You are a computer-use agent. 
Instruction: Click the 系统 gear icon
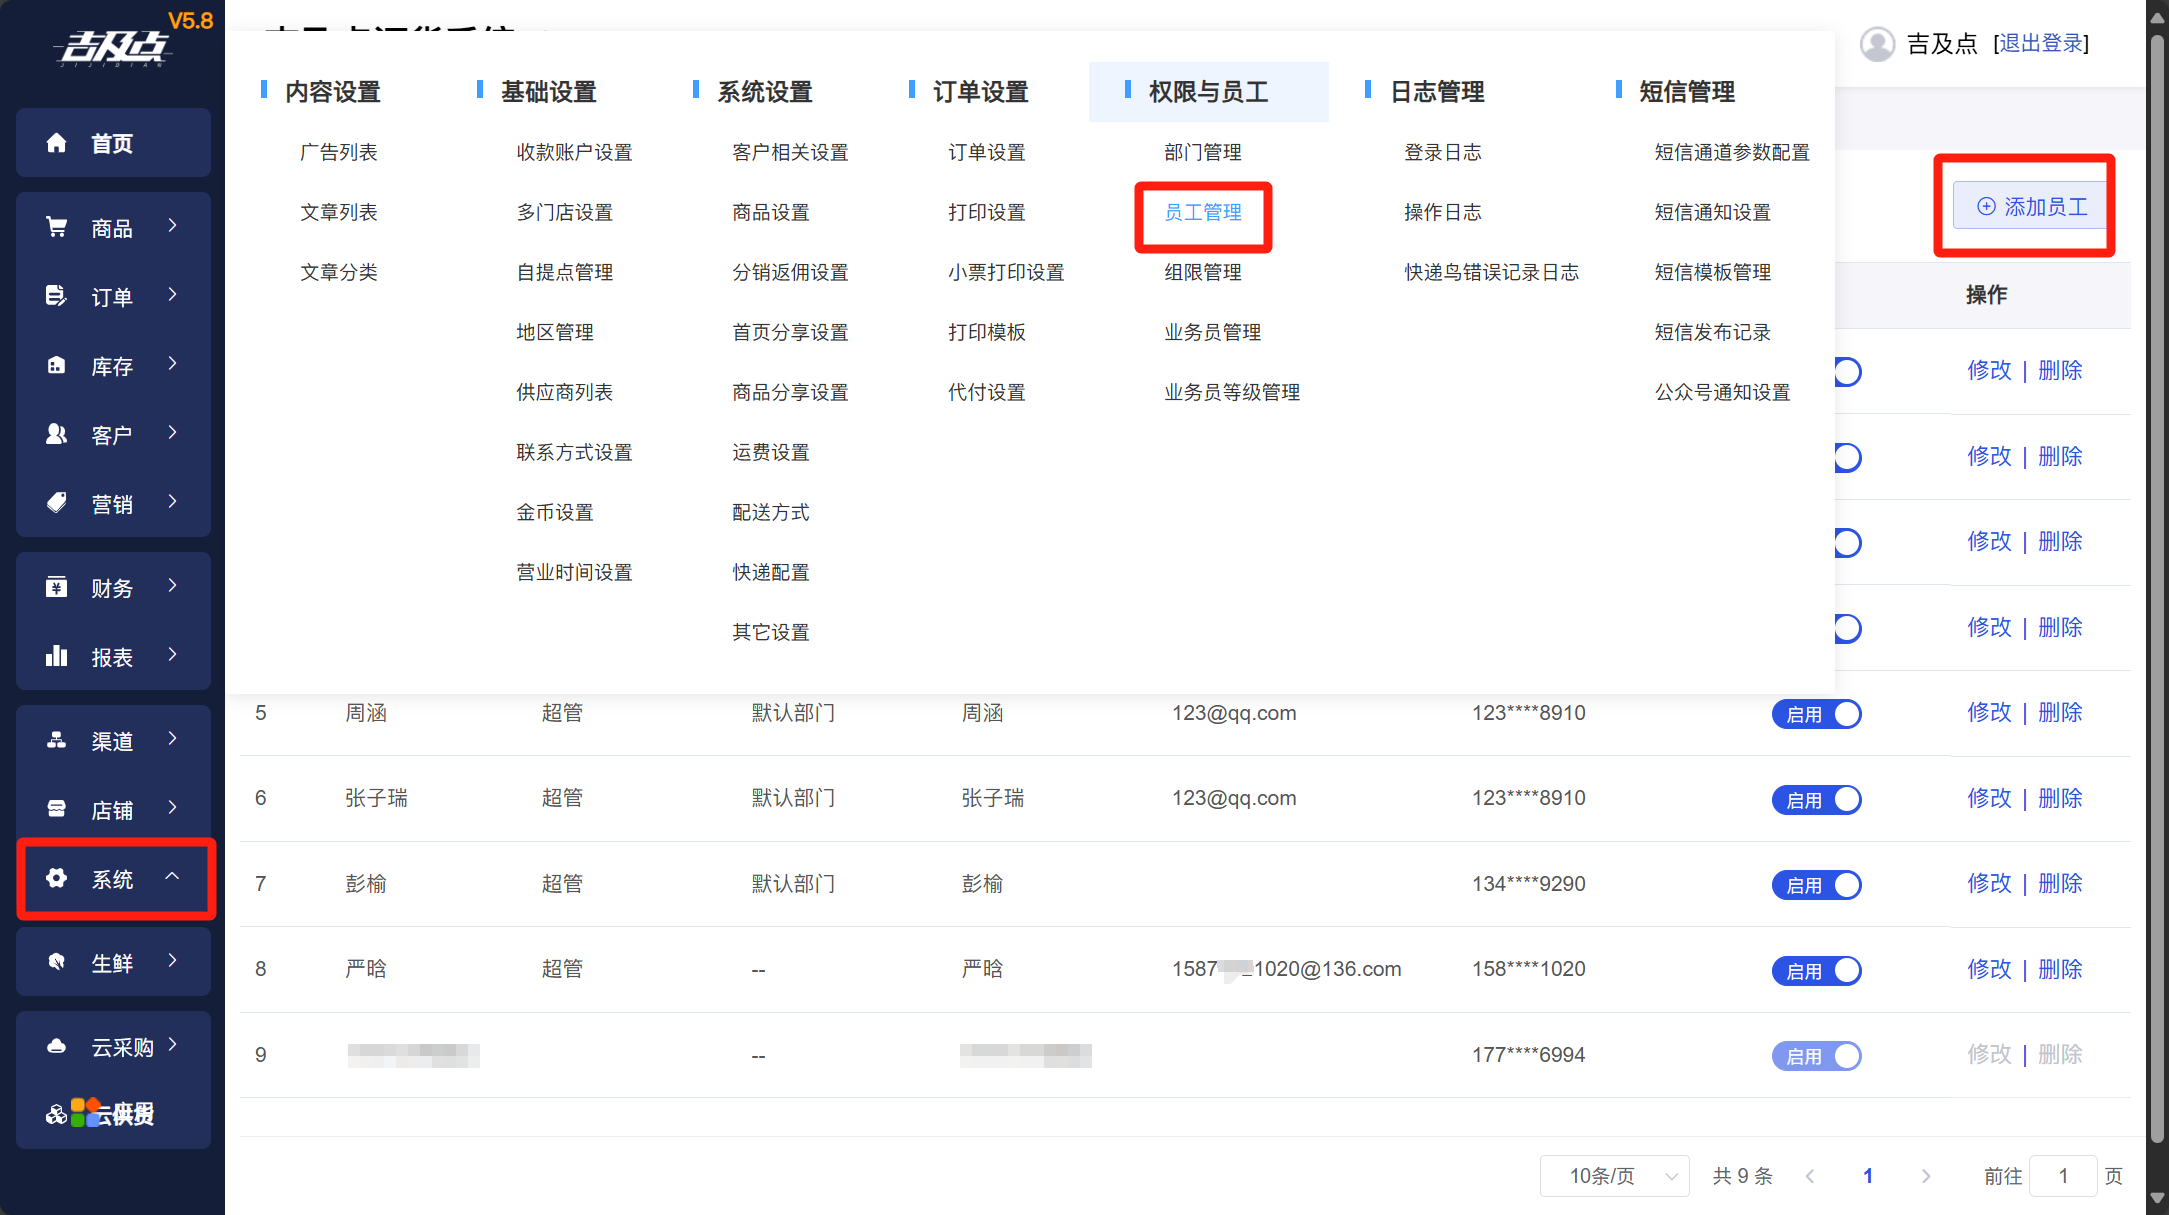[x=57, y=878]
